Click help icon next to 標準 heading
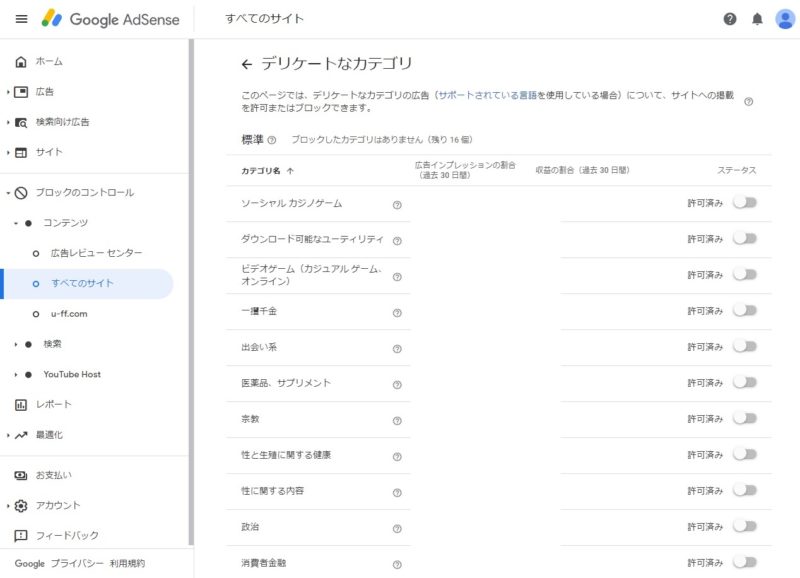 272,140
